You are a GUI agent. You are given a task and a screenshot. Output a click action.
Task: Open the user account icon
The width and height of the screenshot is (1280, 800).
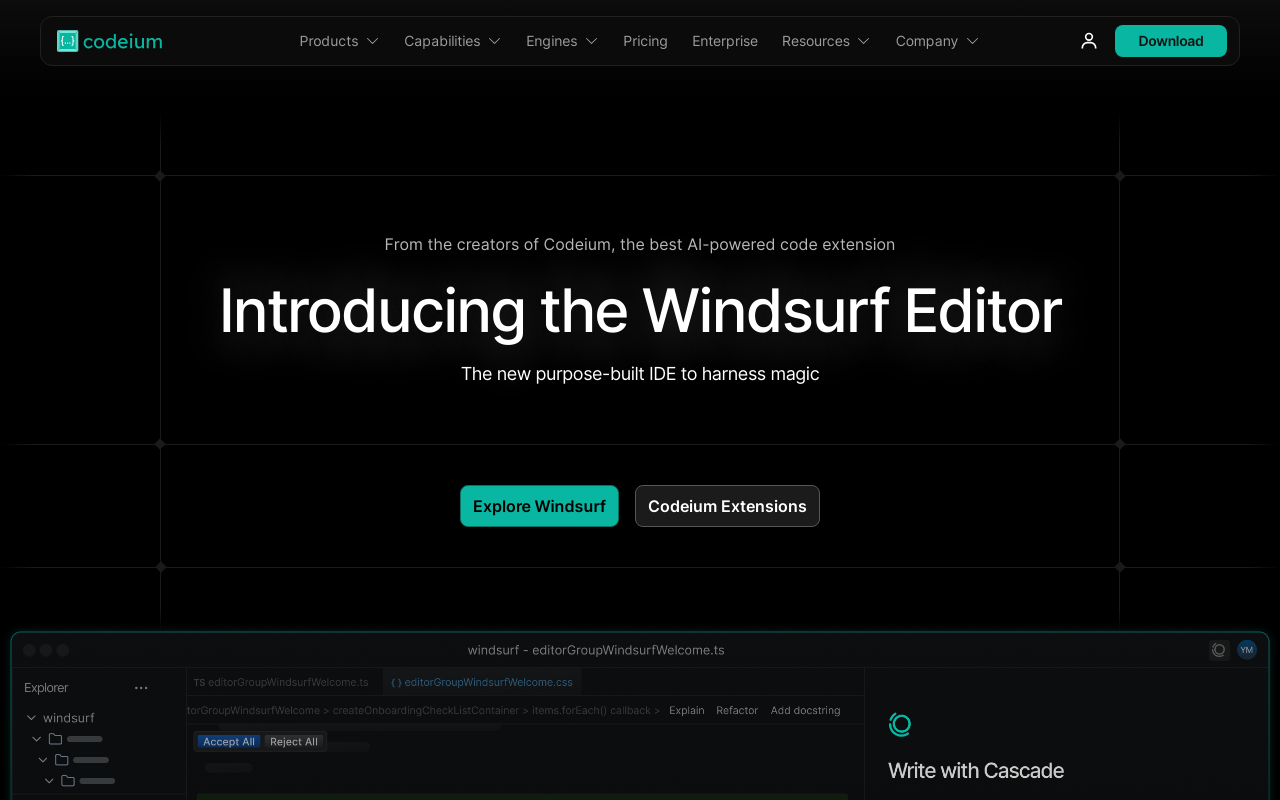coord(1089,41)
